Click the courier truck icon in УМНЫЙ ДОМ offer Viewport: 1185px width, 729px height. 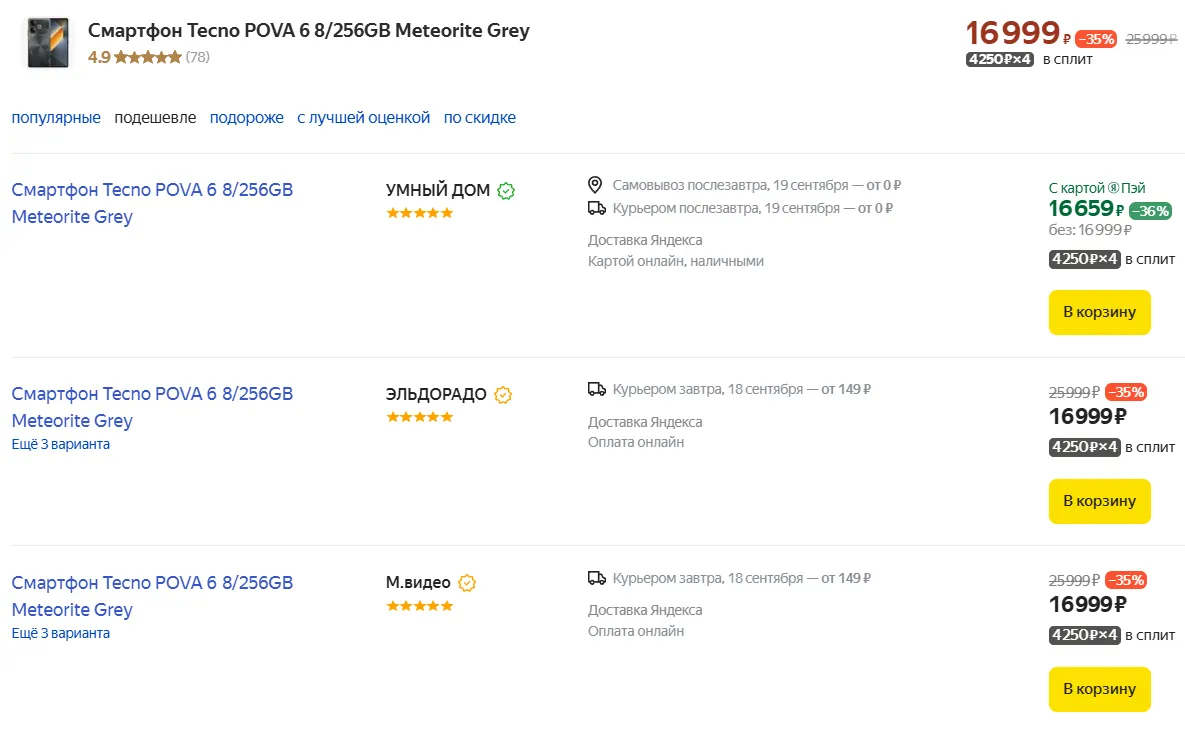click(596, 208)
